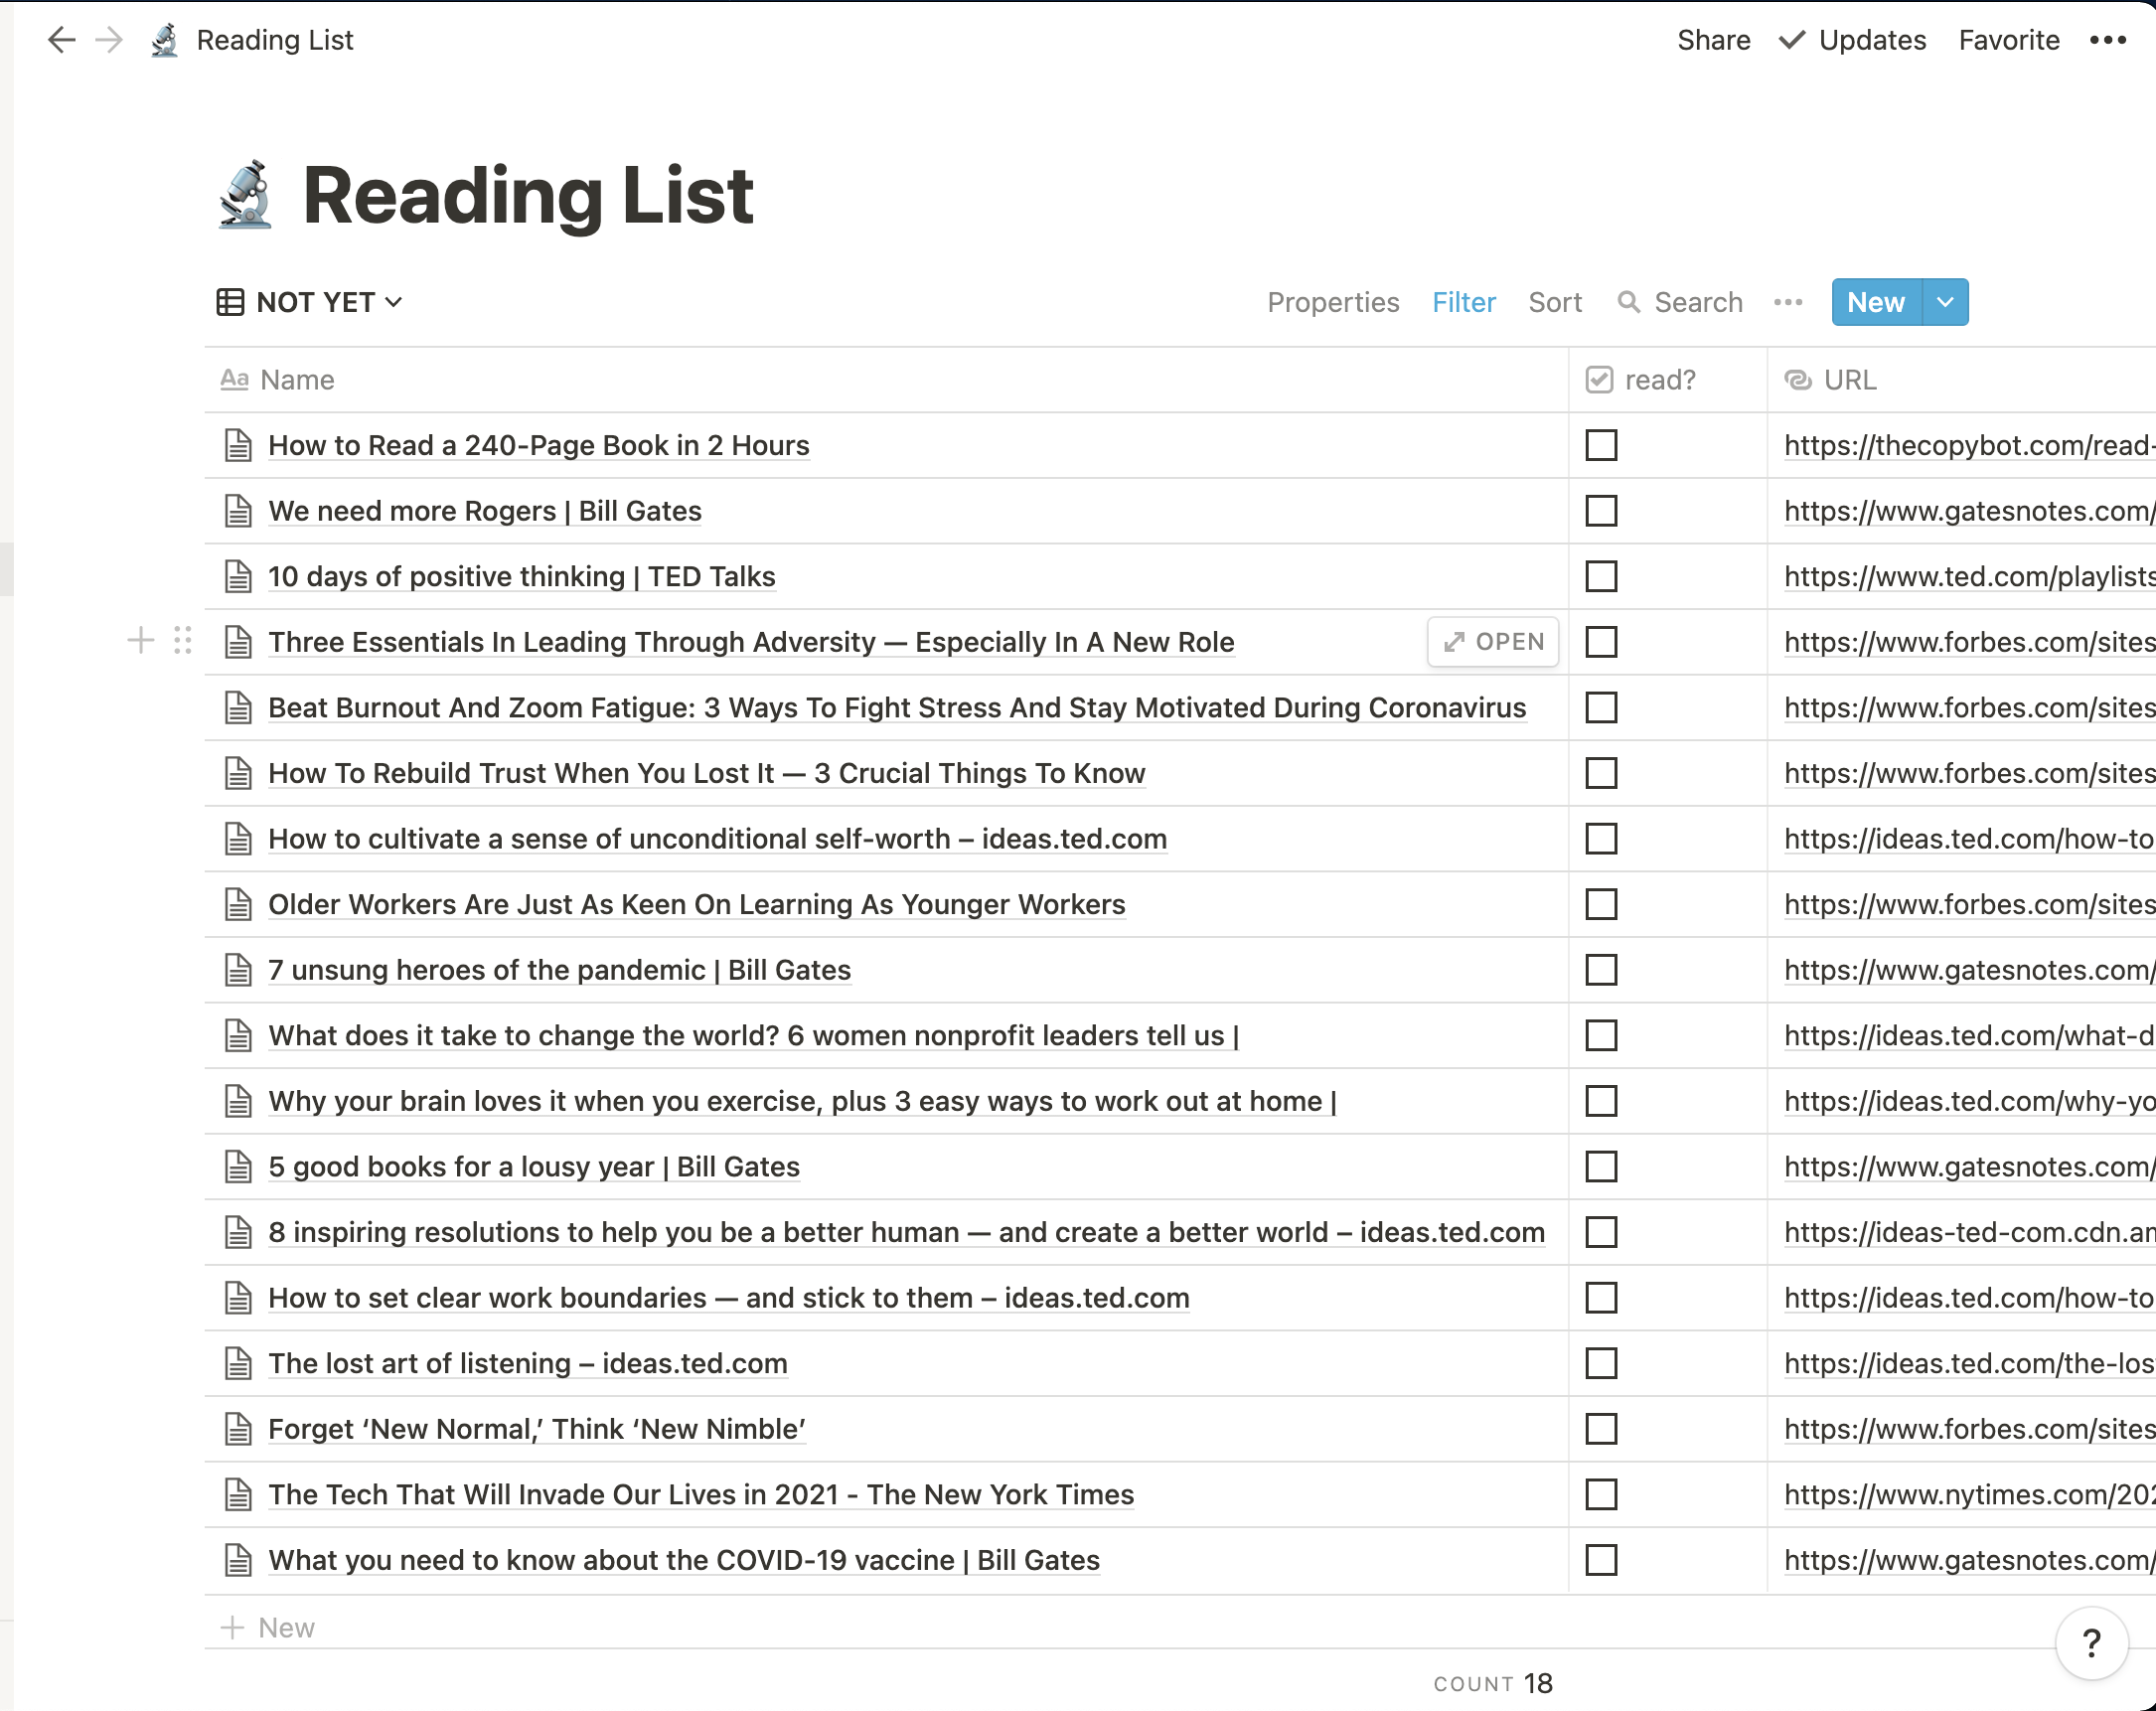The width and height of the screenshot is (2156, 1711).
Task: Click Reading List breadcrumb text at top
Action: pos(275,40)
